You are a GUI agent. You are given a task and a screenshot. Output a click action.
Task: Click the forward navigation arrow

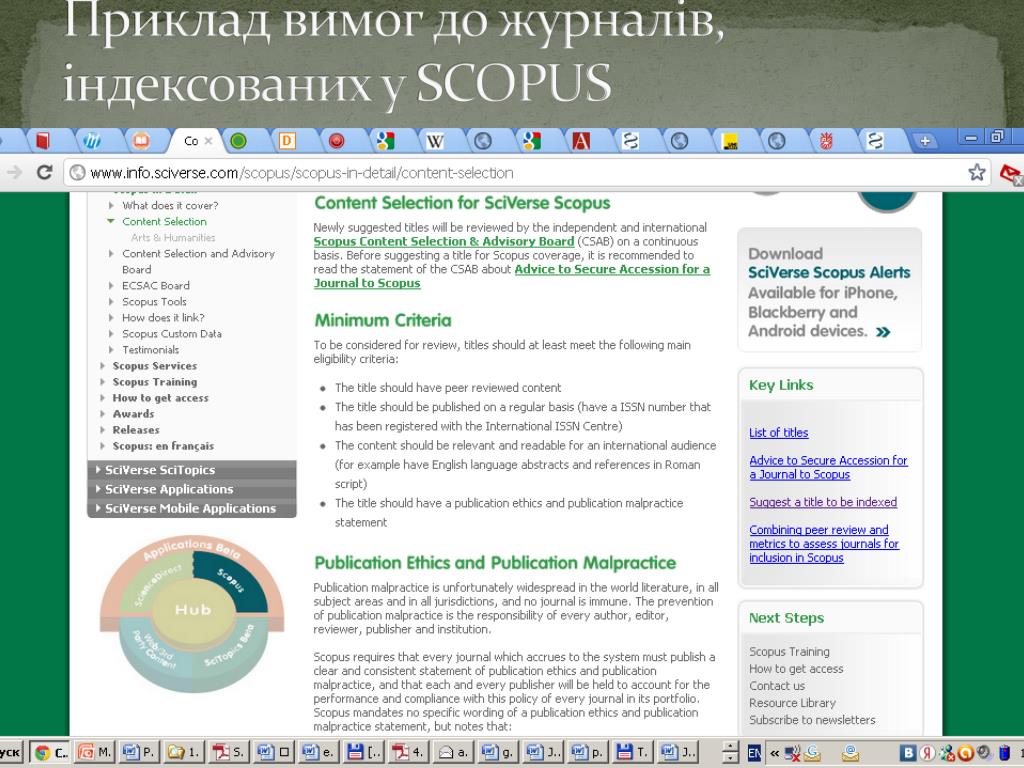coord(14,172)
